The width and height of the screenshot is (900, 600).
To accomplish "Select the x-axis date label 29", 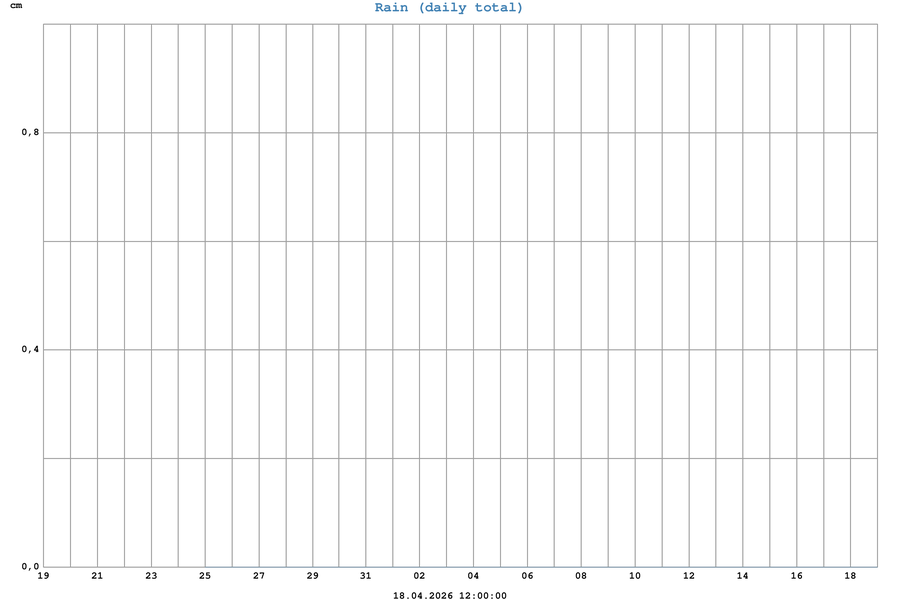I will point(312,576).
